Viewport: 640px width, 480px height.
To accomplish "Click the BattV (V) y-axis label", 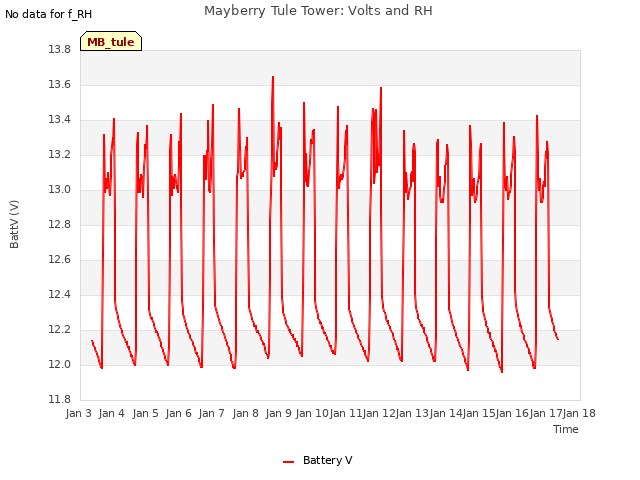I will click(x=14, y=224).
